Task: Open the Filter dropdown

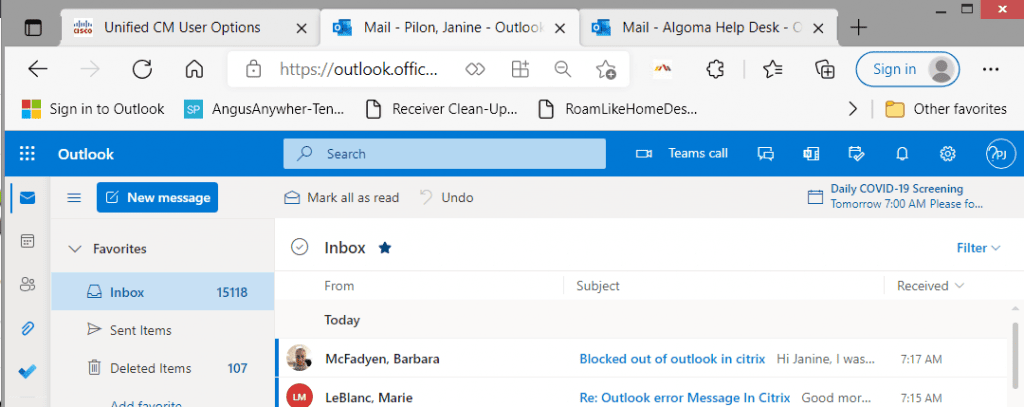Action: tap(977, 248)
